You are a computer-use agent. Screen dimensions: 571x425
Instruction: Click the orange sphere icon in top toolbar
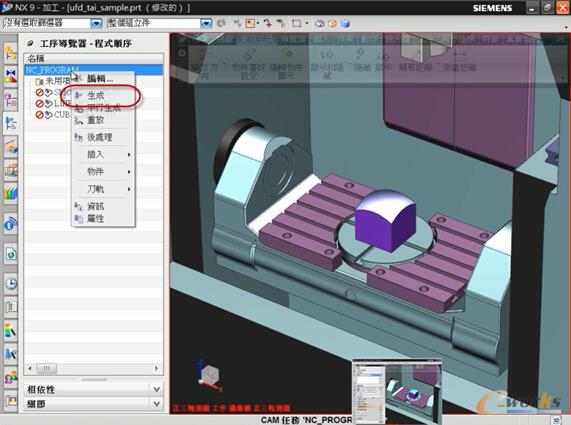[x=332, y=24]
